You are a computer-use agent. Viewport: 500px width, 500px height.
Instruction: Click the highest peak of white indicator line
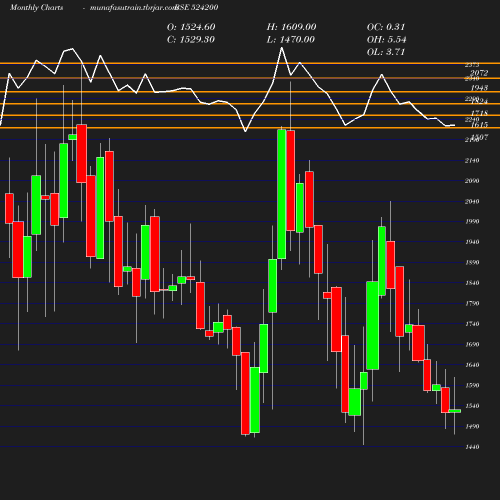(282, 48)
